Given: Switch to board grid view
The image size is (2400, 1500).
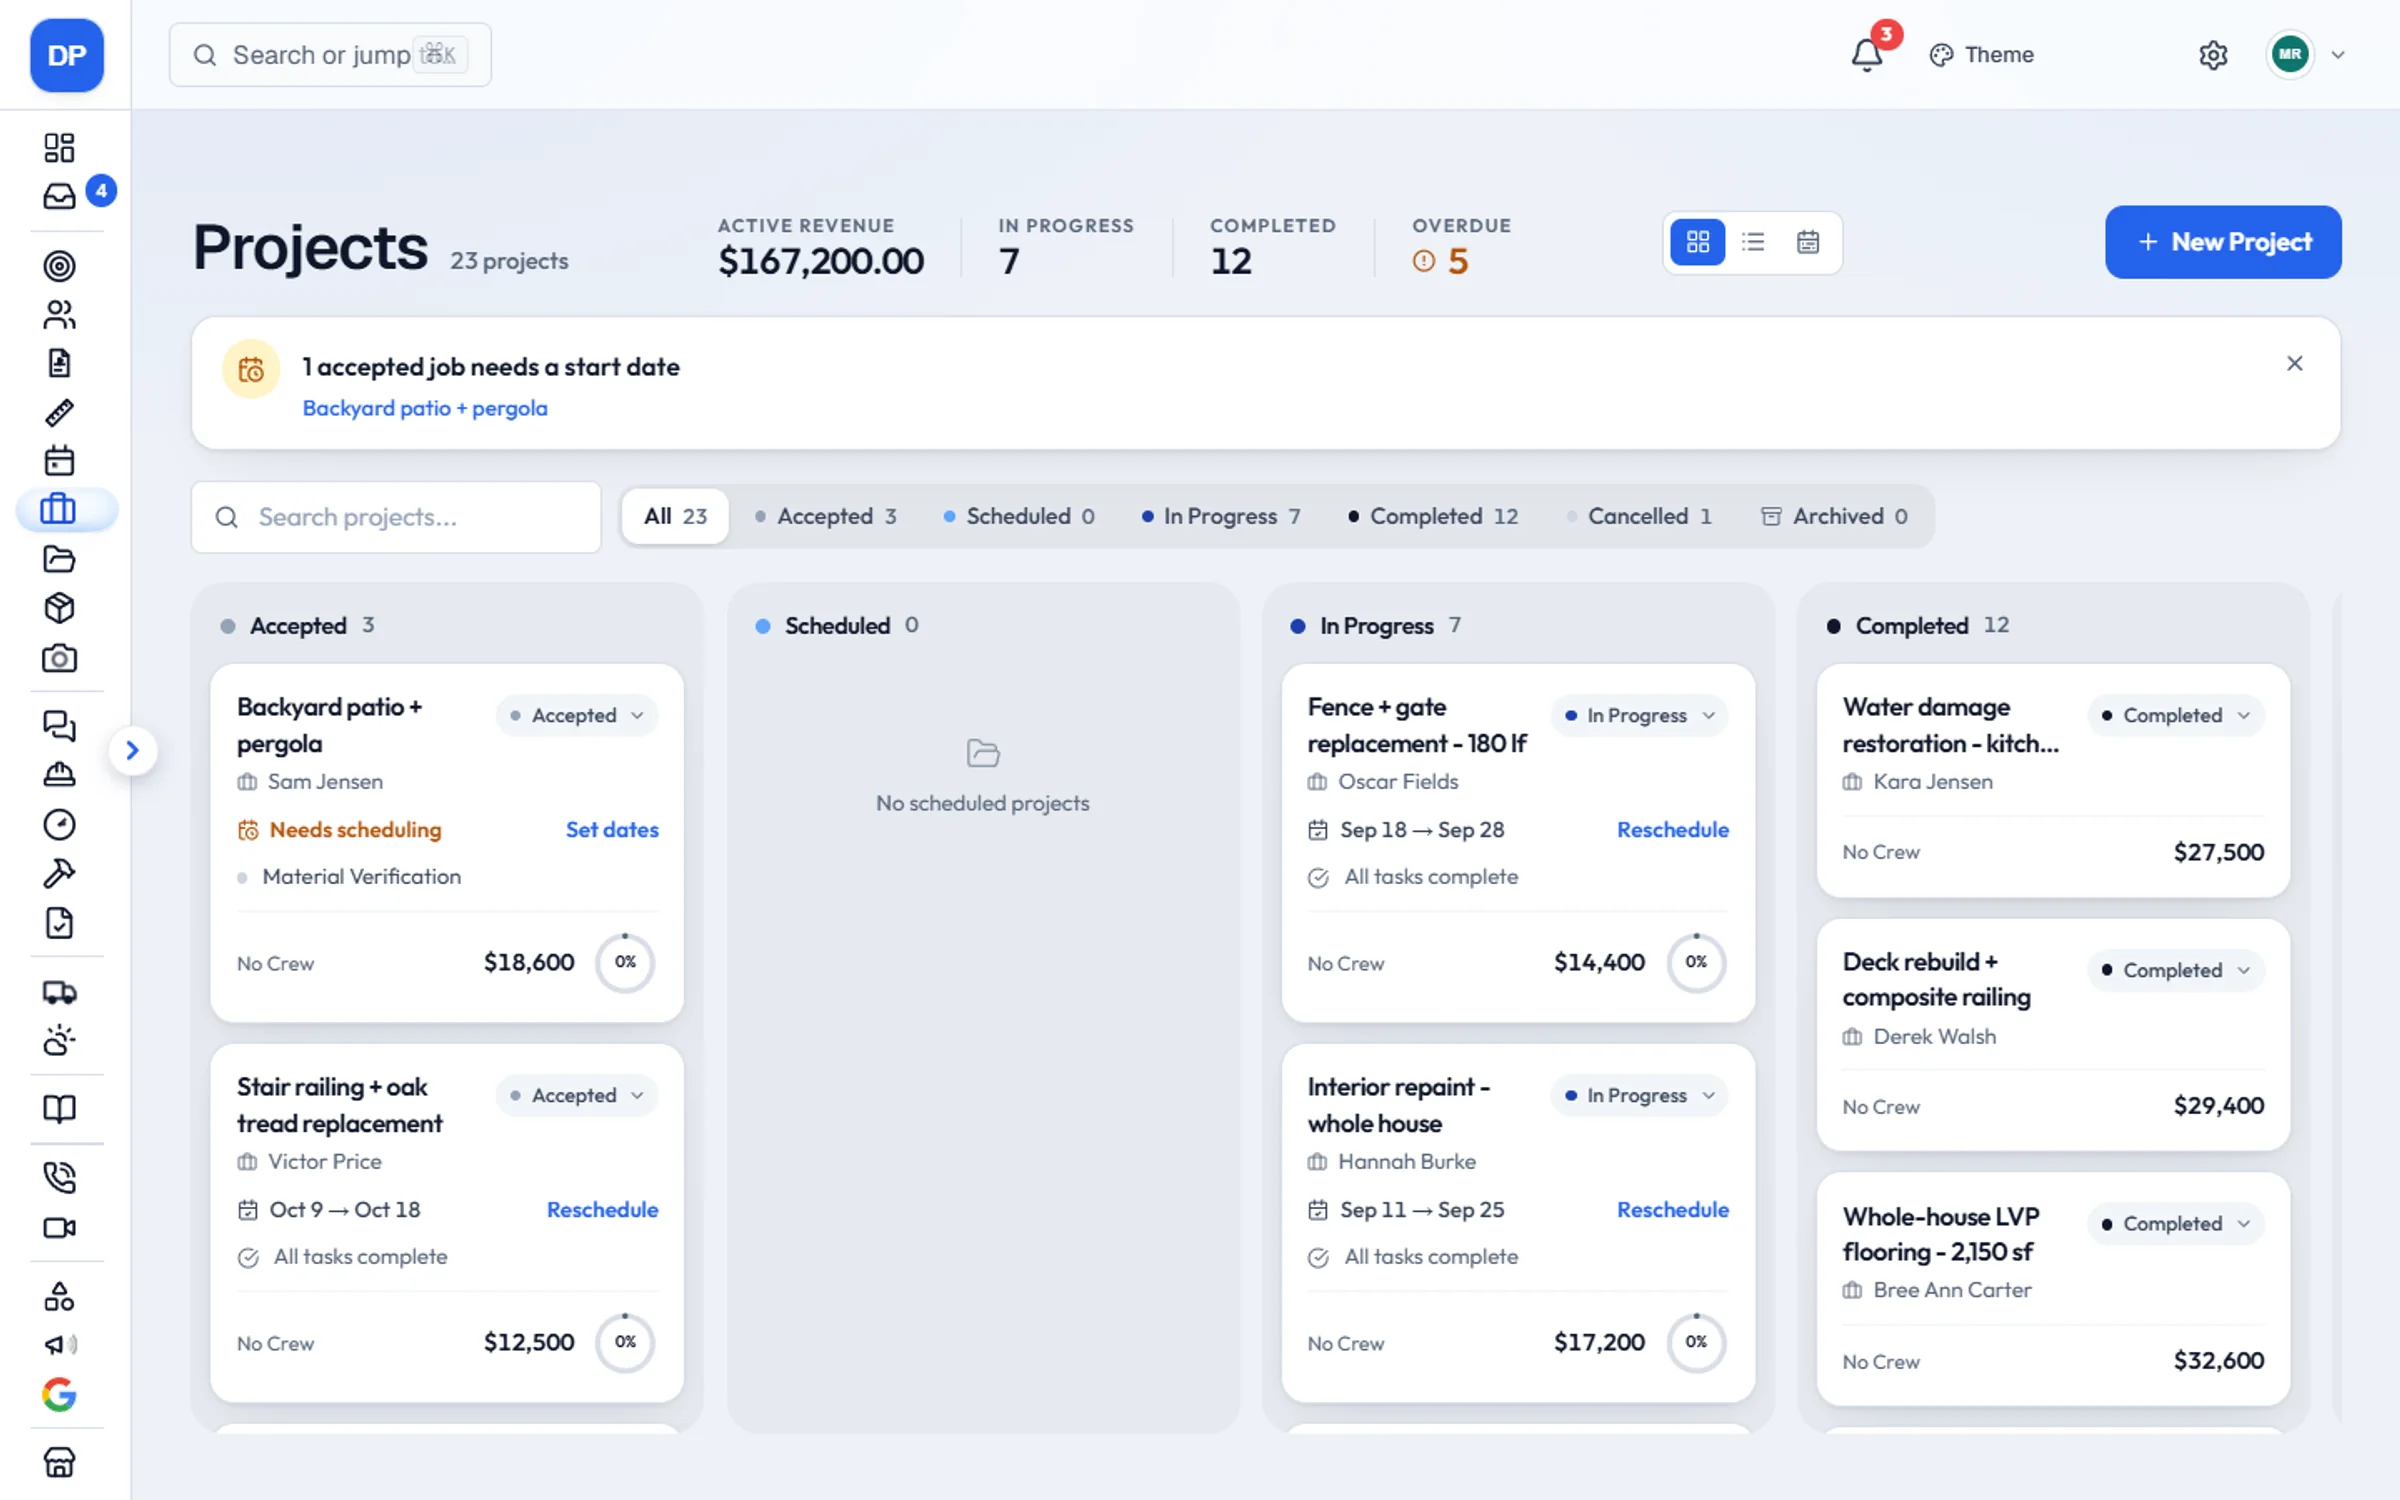Looking at the screenshot, I should coord(1698,242).
